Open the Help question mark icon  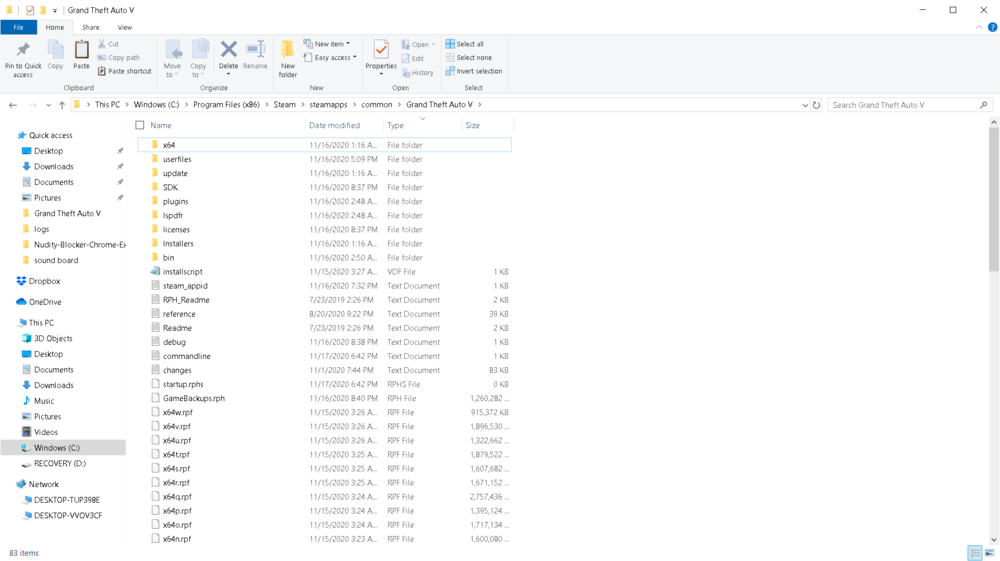point(992,27)
